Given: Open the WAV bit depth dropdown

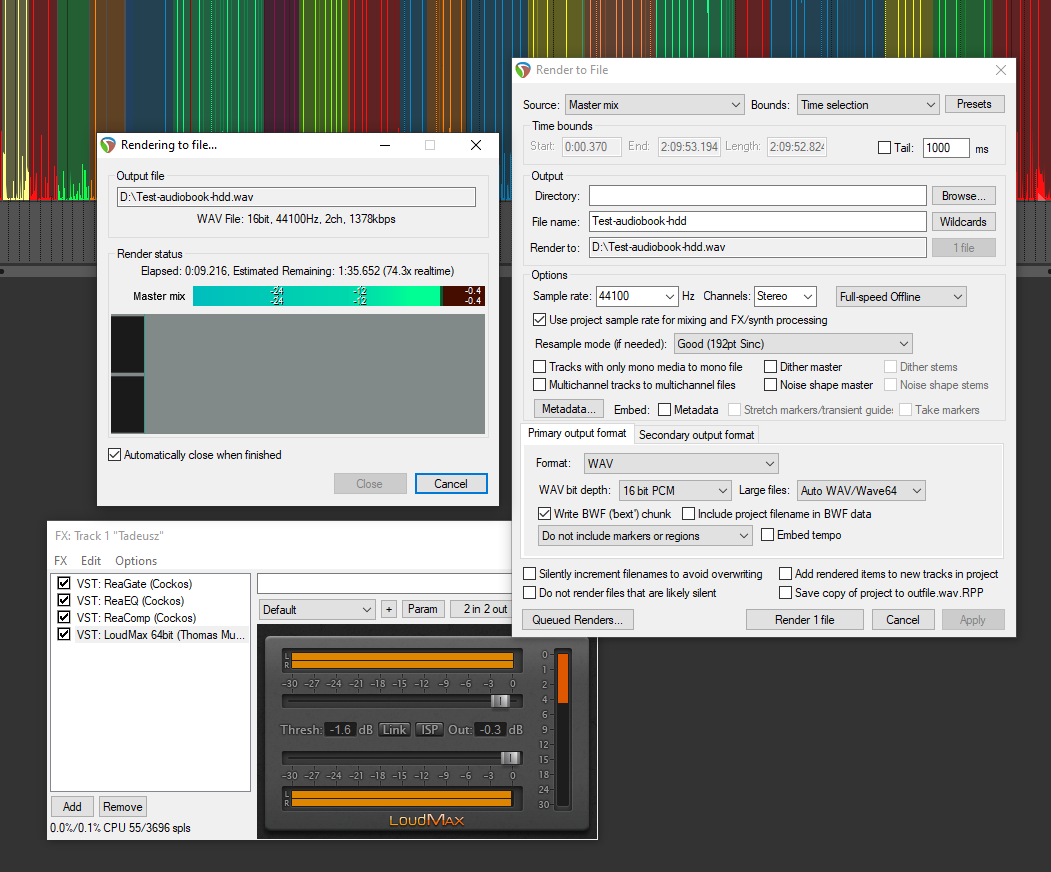Looking at the screenshot, I should (x=675, y=490).
